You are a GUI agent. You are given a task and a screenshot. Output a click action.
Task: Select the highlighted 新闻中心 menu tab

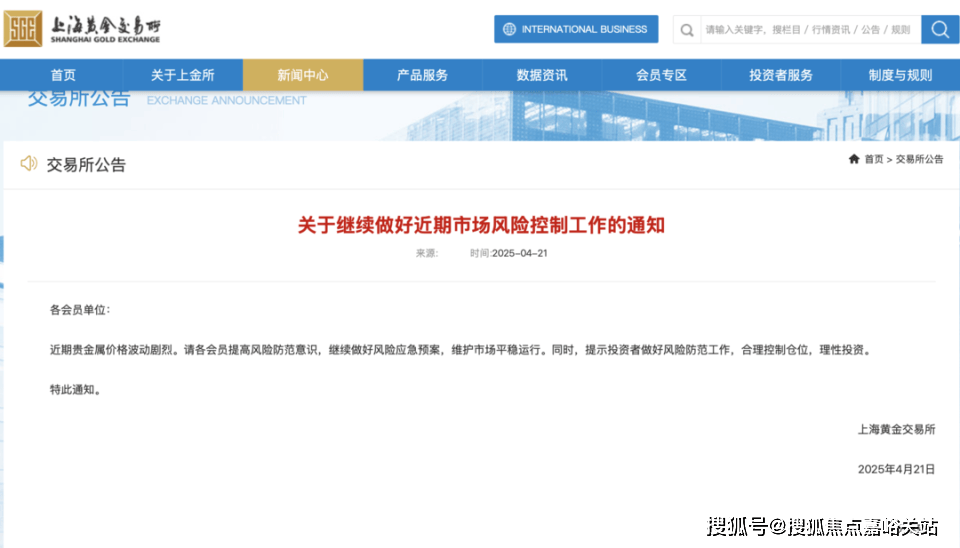tap(302, 75)
